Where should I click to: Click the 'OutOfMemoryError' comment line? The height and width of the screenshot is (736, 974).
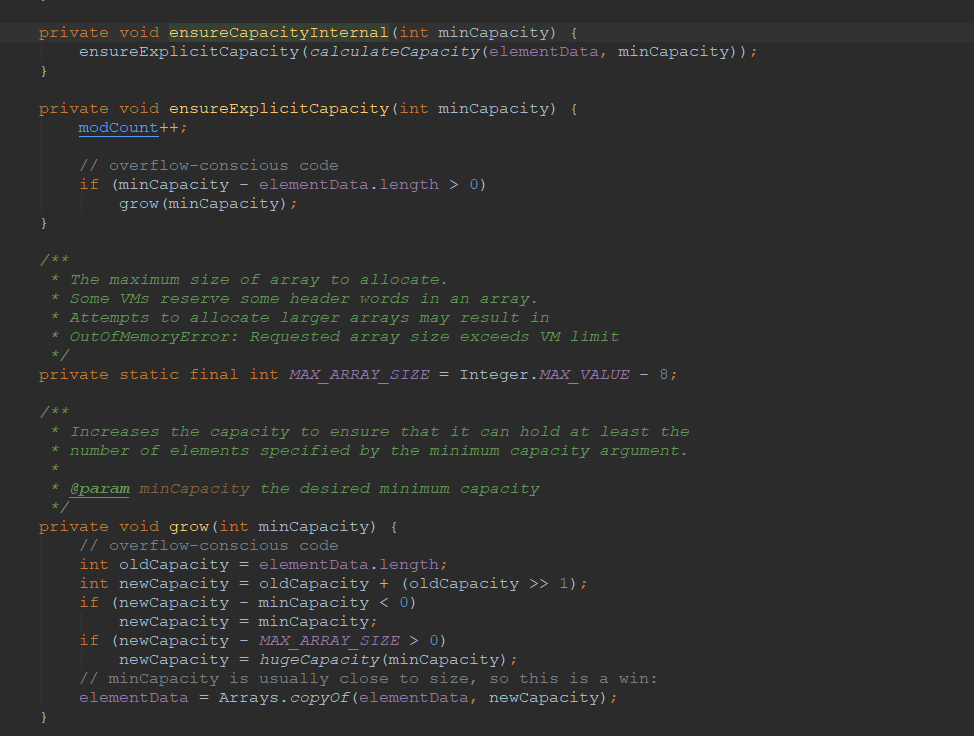(344, 337)
